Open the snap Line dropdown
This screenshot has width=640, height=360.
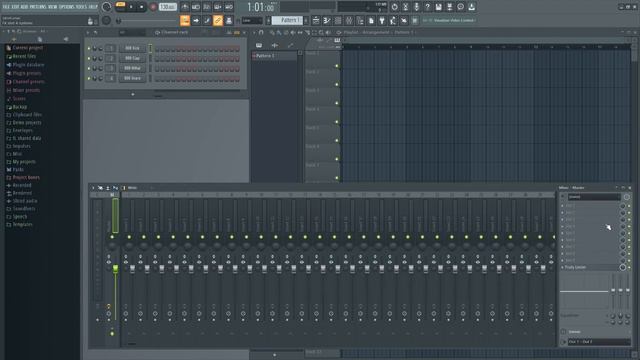click(x=252, y=20)
